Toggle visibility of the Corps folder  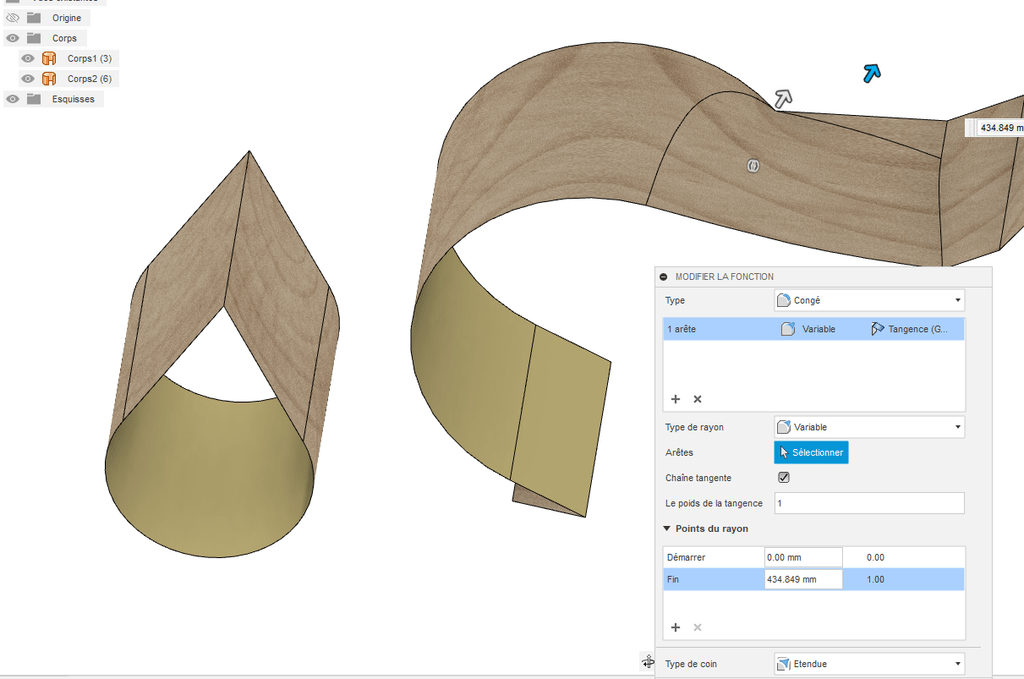click(12, 38)
